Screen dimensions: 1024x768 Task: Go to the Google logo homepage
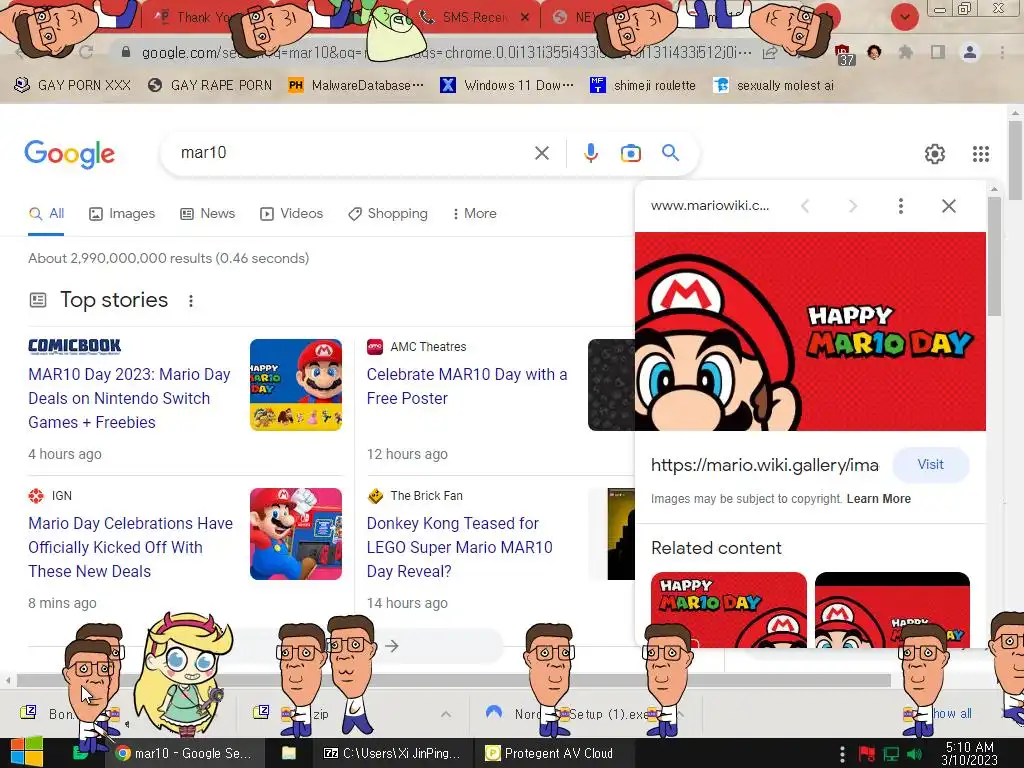point(69,154)
